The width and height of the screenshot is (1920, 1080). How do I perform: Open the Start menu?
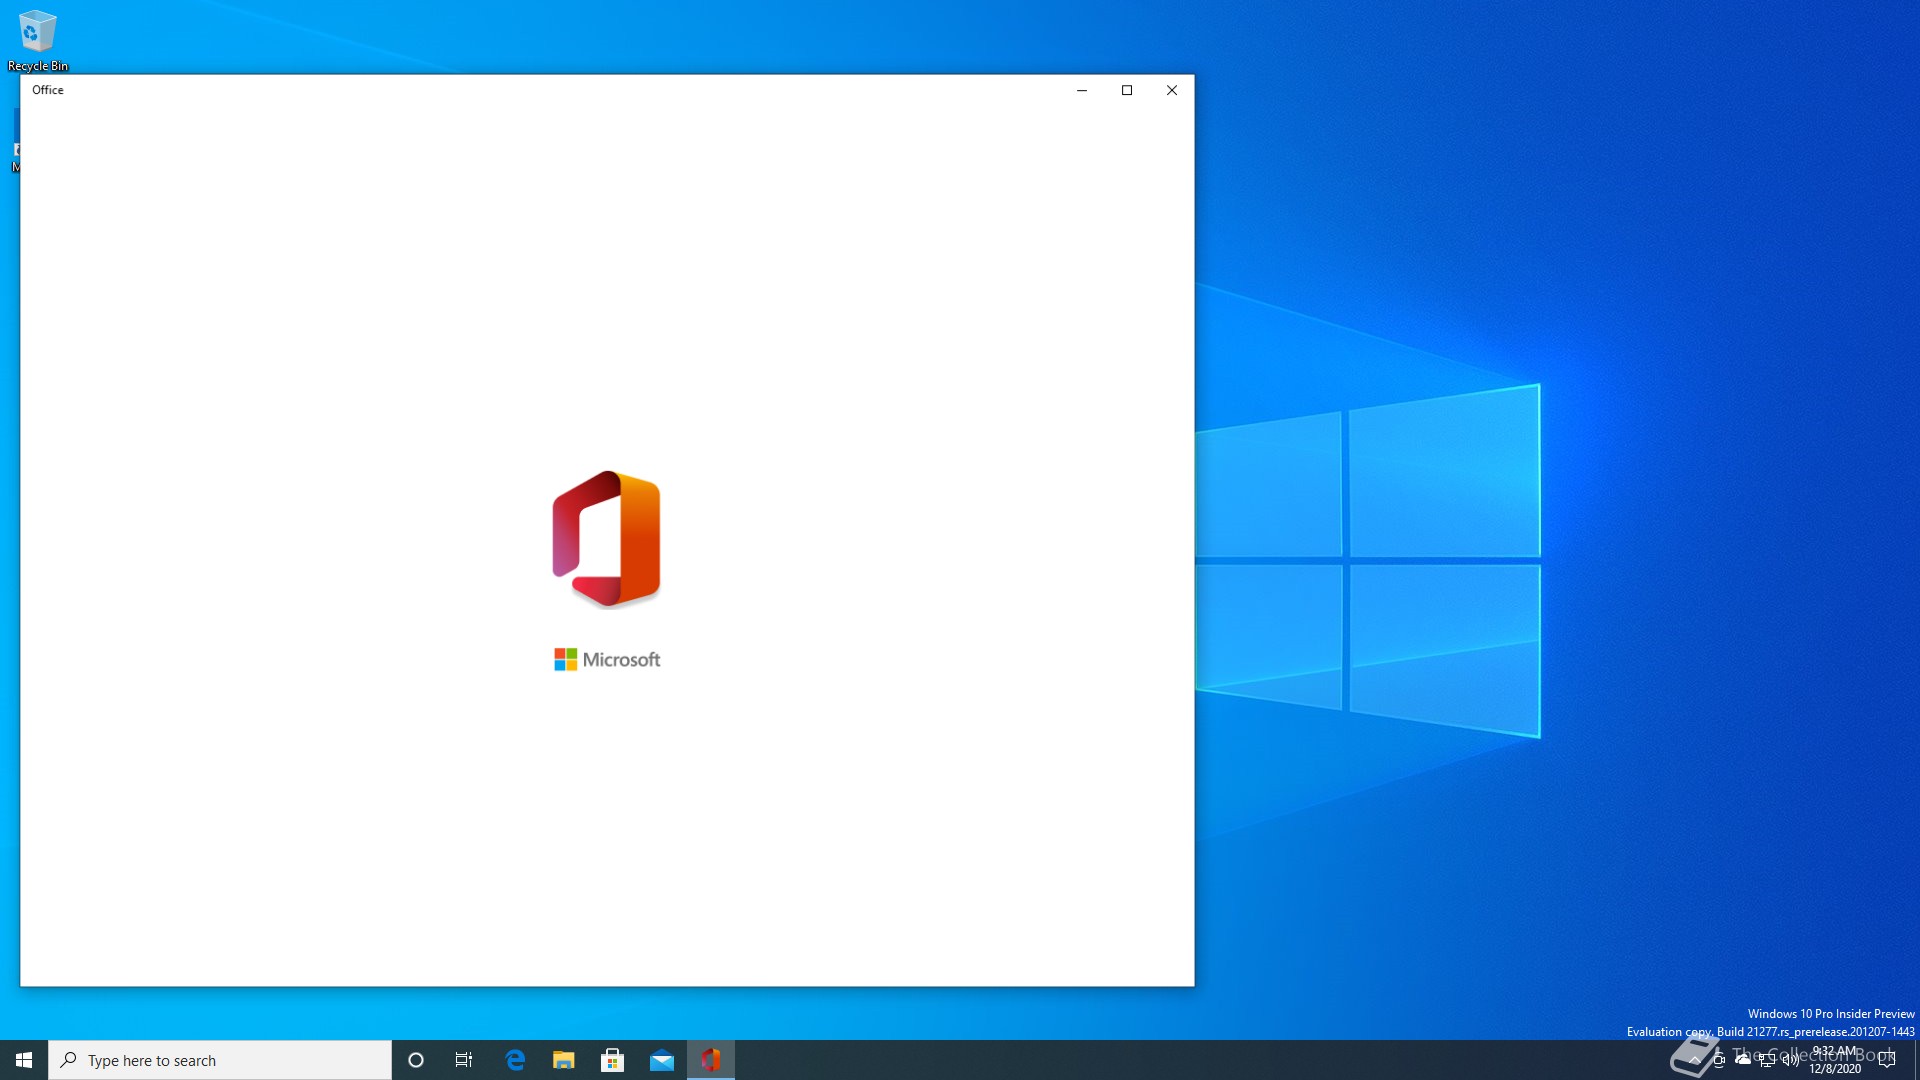tap(24, 1060)
